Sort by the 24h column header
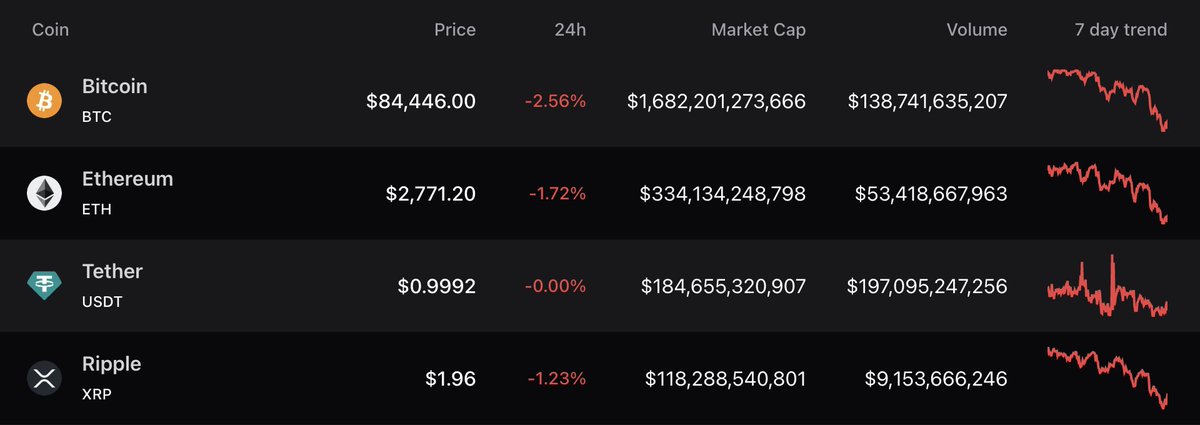Screen dimensions: 1200x425 571,30
